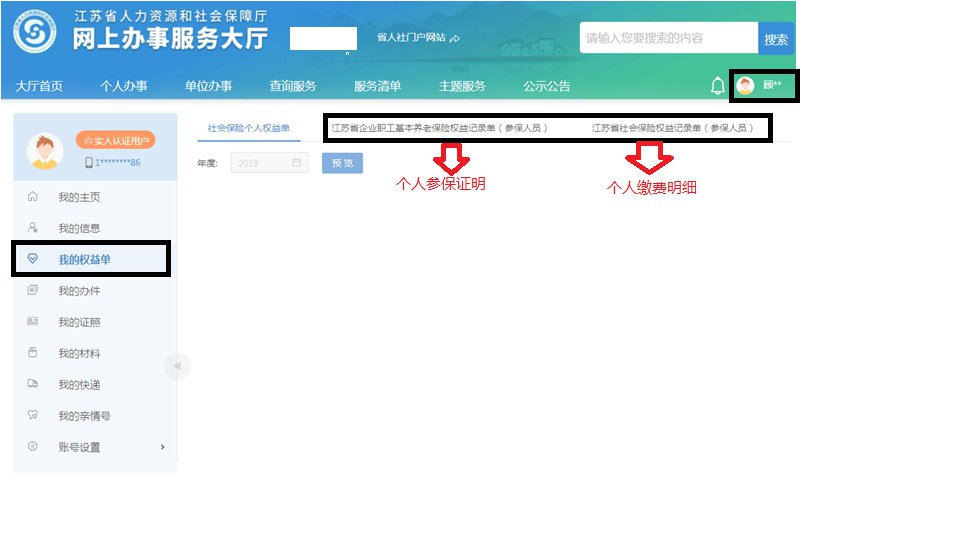The width and height of the screenshot is (960, 540).
Task: Click the share arrow beside 省人社门户网站
Action: (454, 39)
